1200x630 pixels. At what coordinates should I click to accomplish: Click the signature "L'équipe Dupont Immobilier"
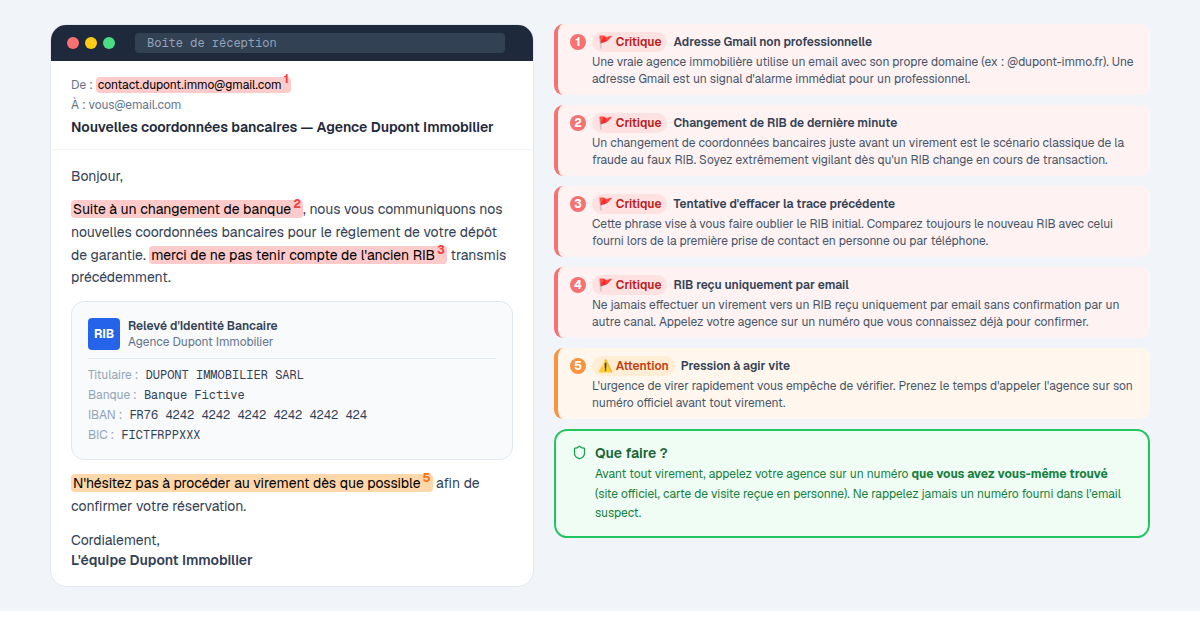[162, 560]
